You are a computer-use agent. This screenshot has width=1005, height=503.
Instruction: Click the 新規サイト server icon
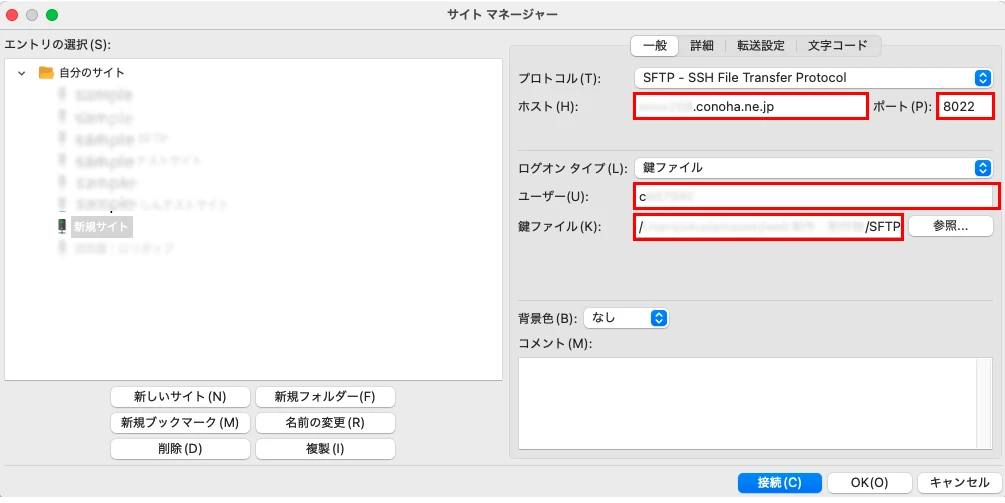pyautogui.click(x=62, y=227)
